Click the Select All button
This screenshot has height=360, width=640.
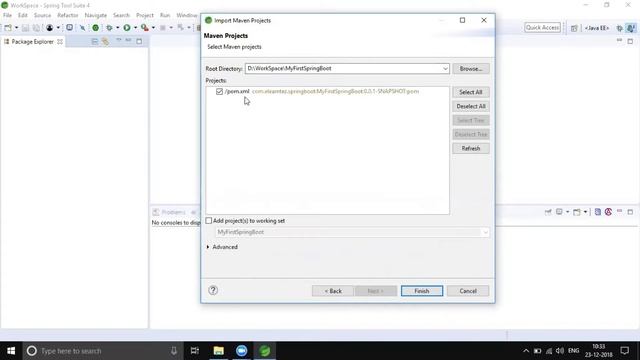471,92
